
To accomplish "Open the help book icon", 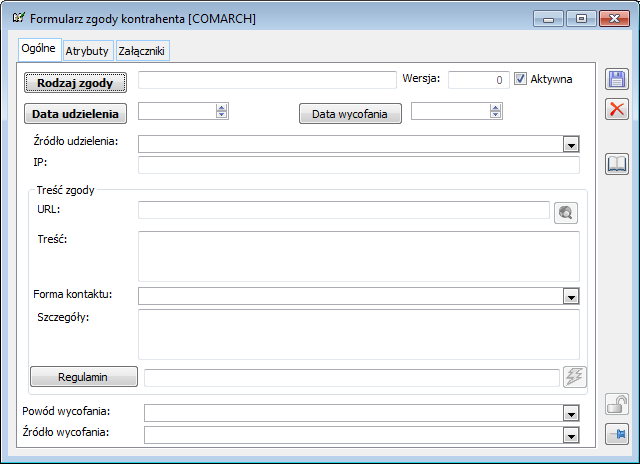I will point(616,164).
